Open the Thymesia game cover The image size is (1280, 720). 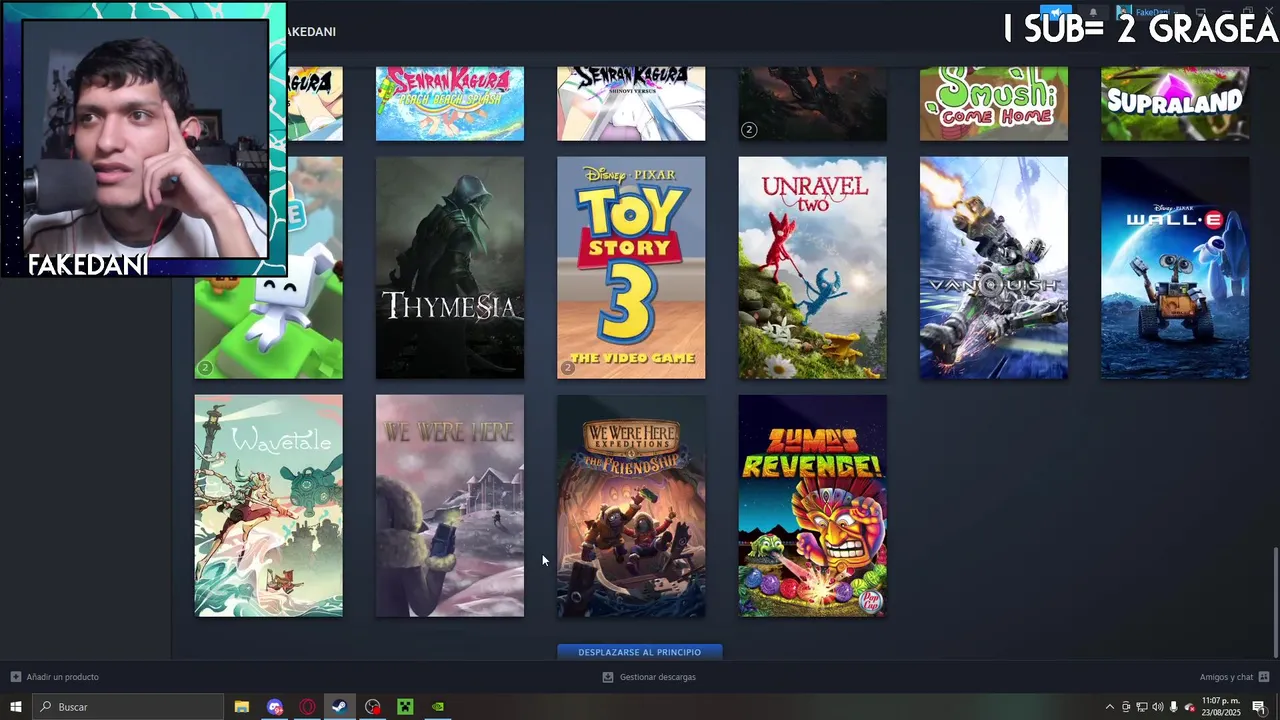[x=450, y=268]
